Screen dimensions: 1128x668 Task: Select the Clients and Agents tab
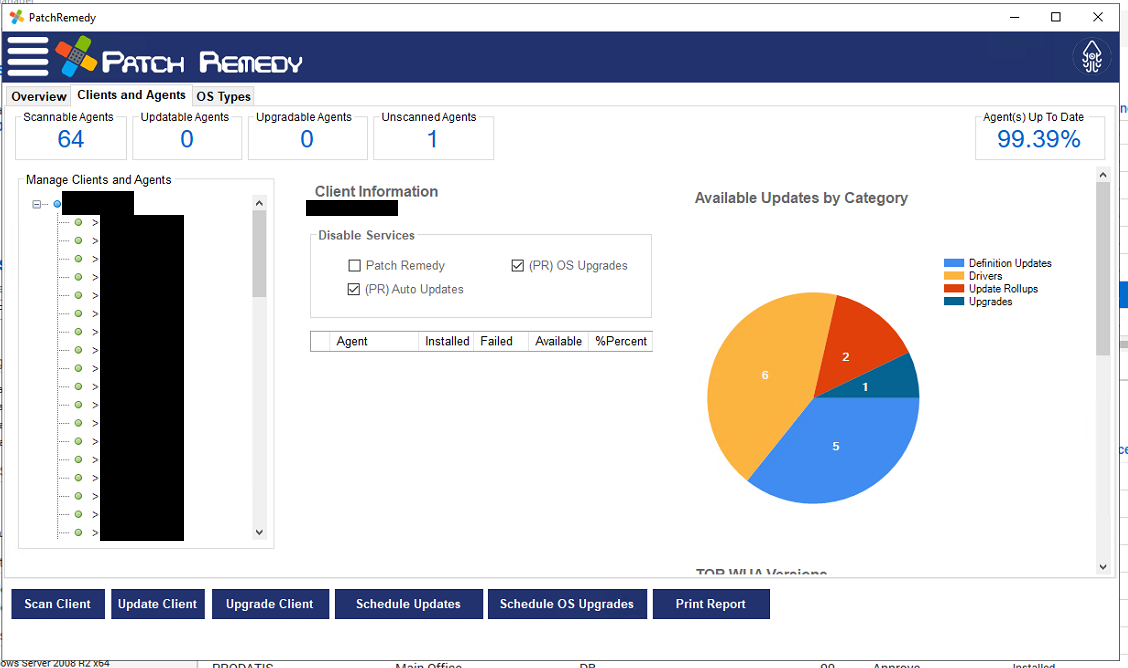(x=132, y=95)
